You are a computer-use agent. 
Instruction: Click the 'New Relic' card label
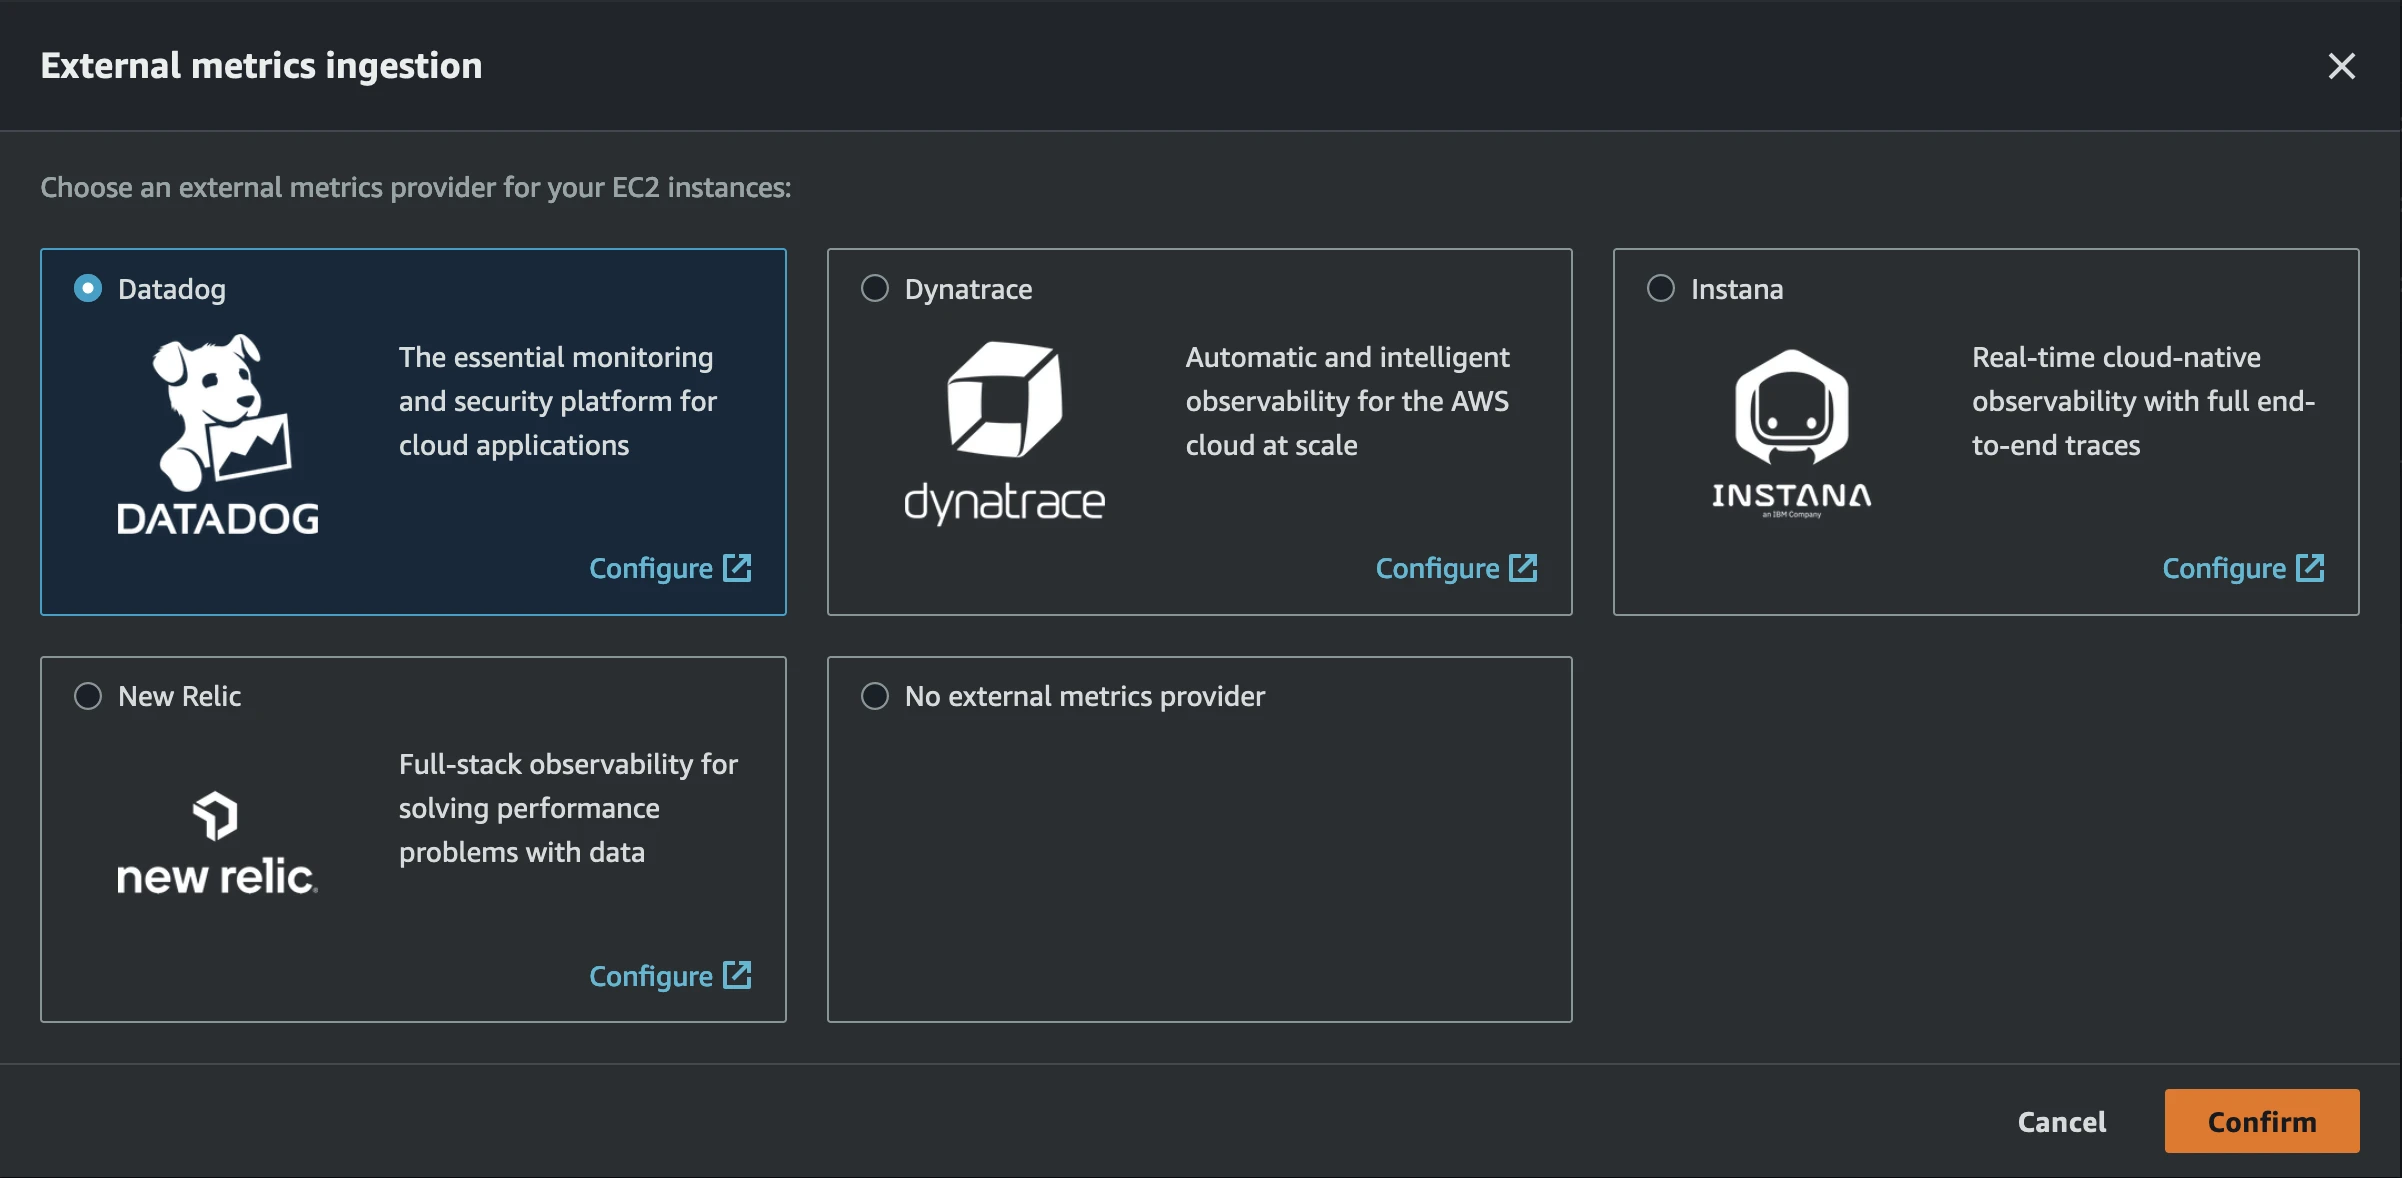180,696
